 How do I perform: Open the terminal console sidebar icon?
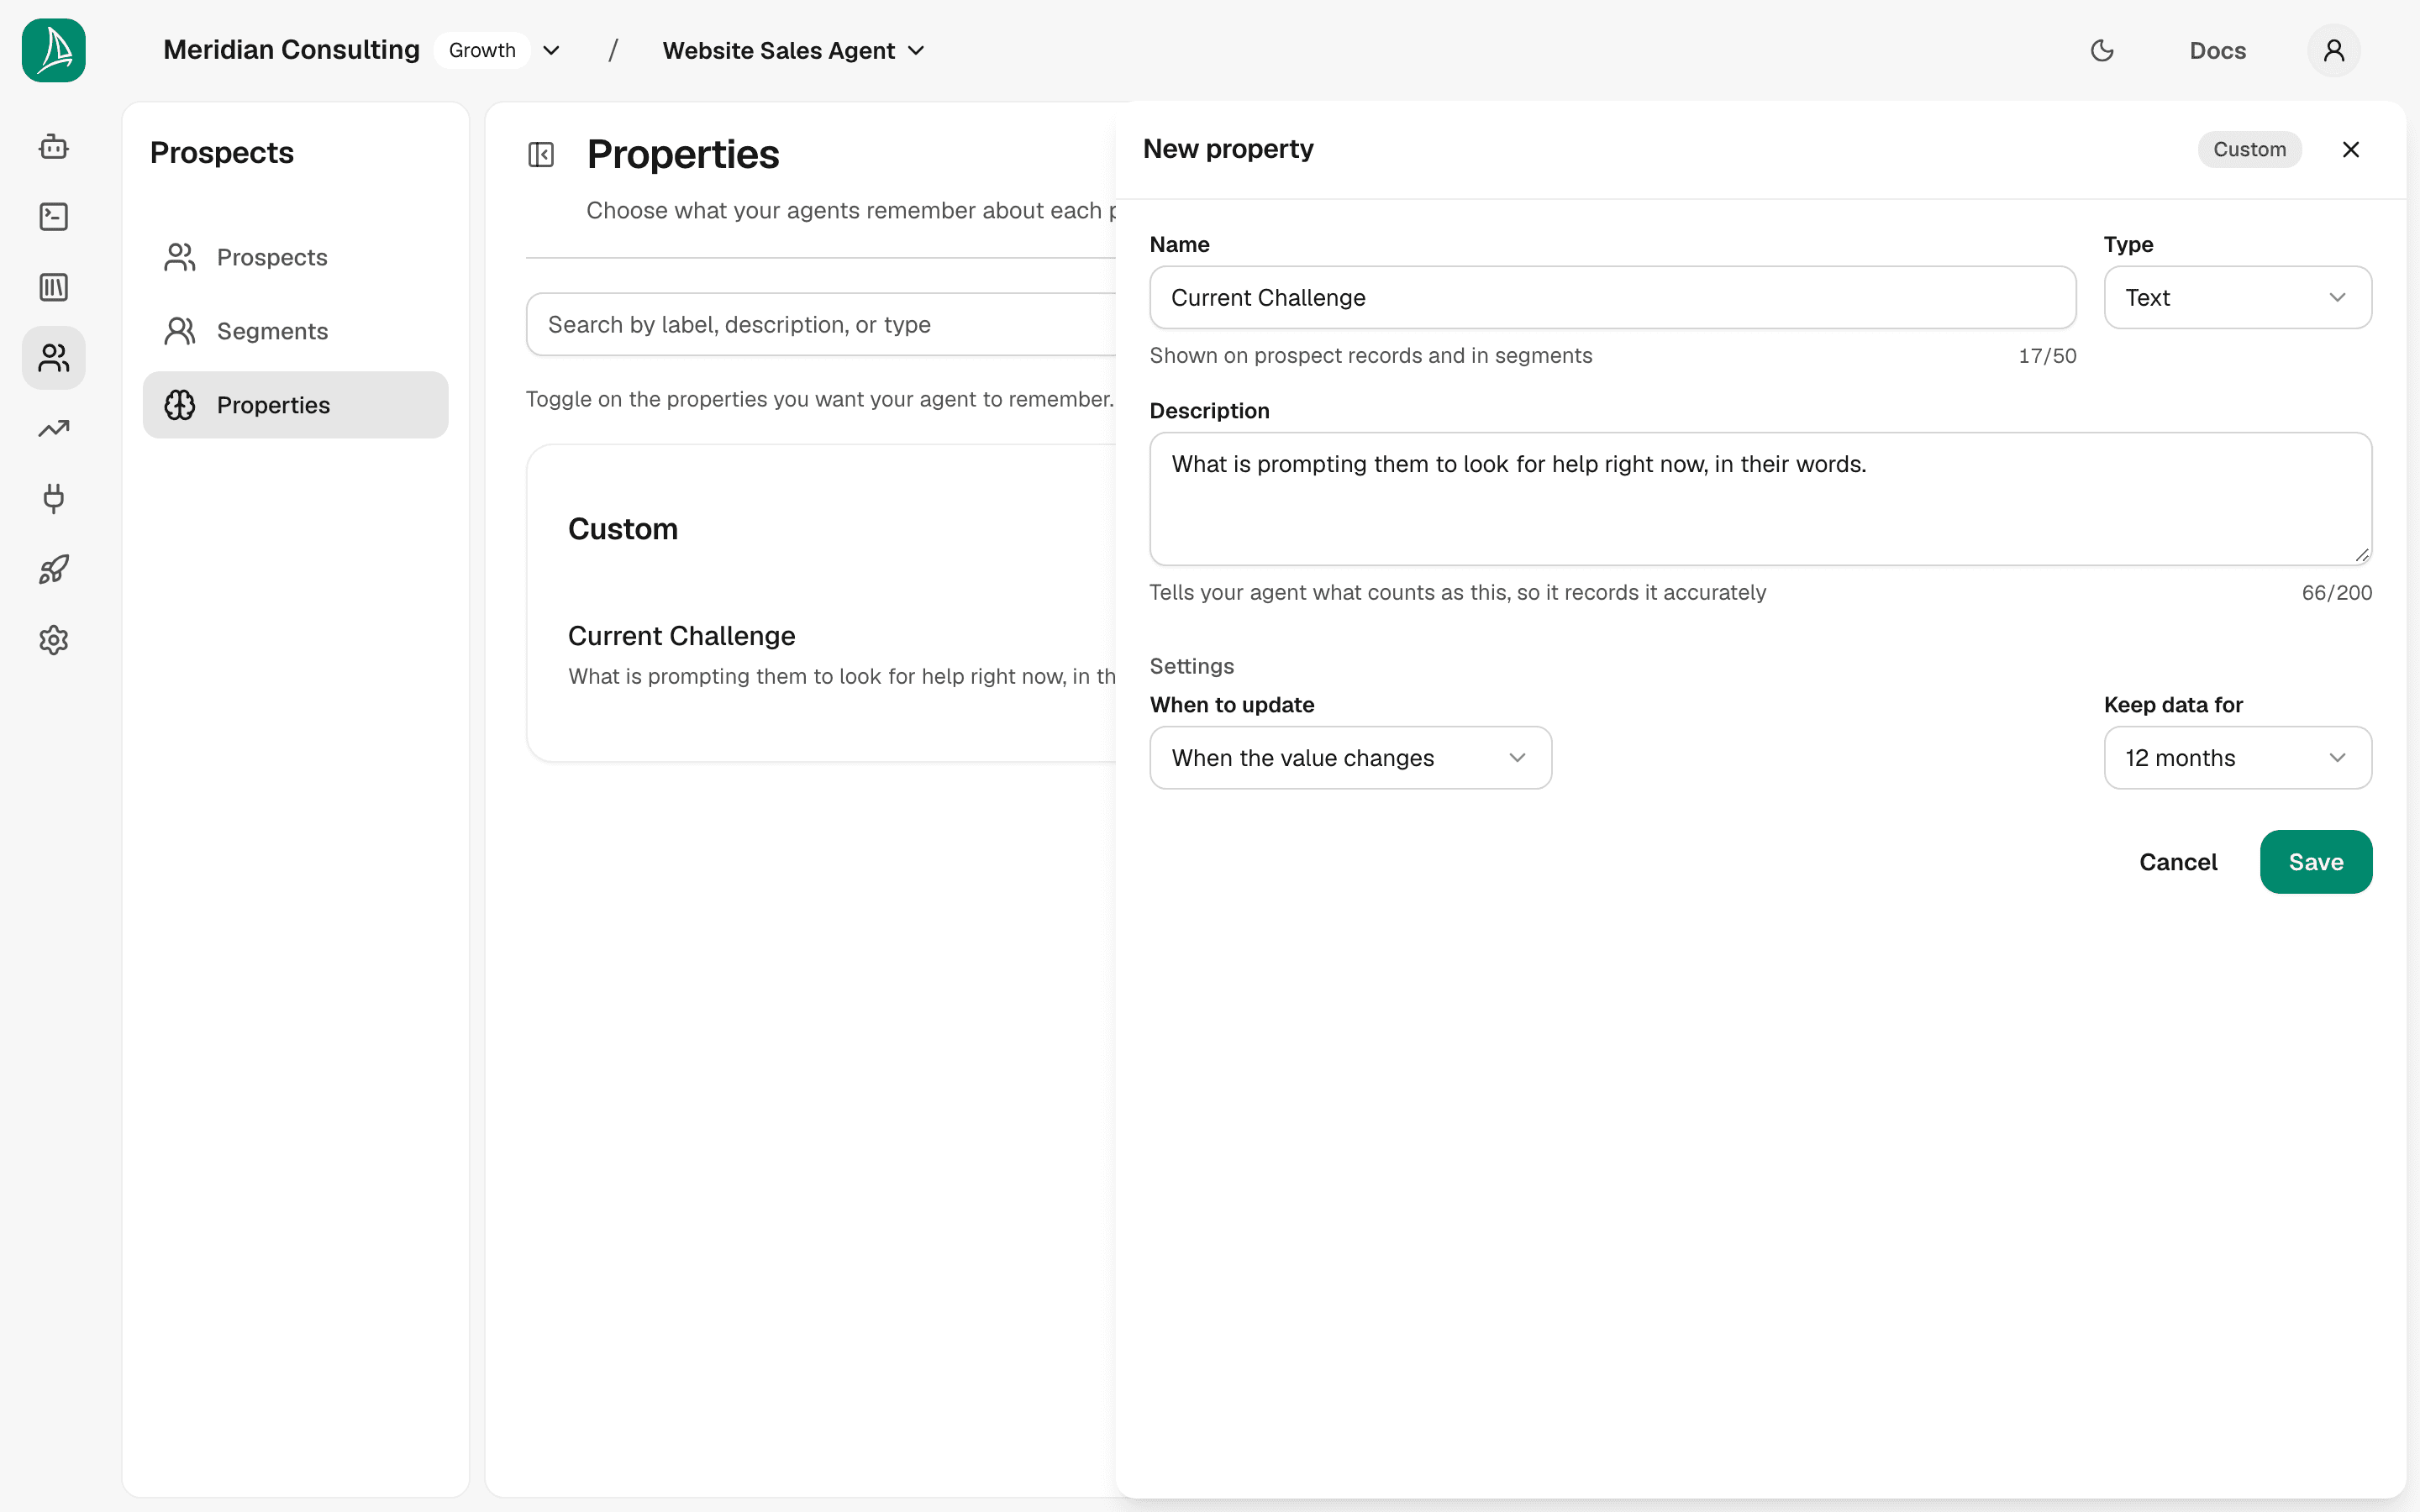coord(54,217)
